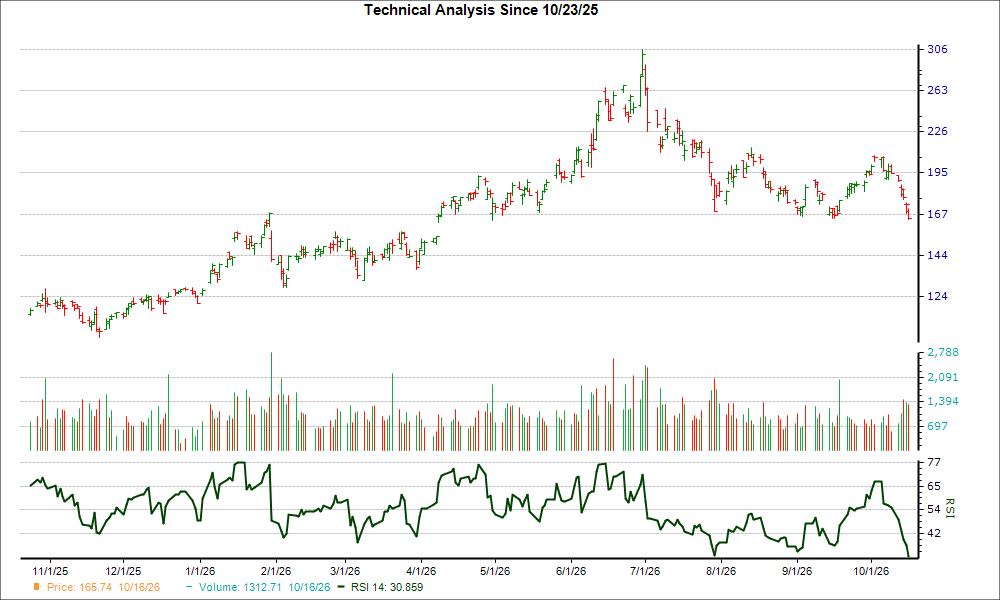Click the 5/1/26 date label
1000x600 pixels.
pos(495,571)
